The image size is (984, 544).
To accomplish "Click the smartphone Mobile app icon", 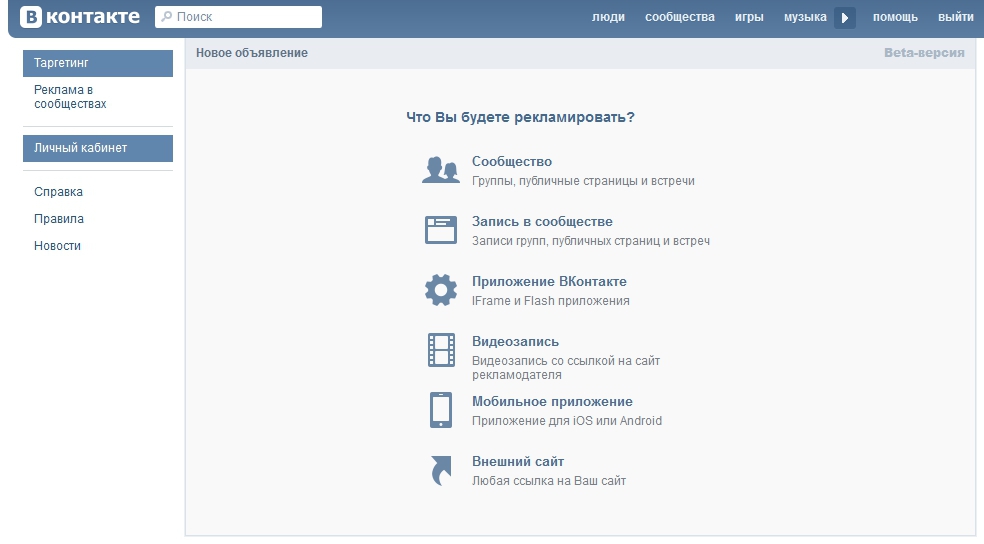I will [441, 411].
